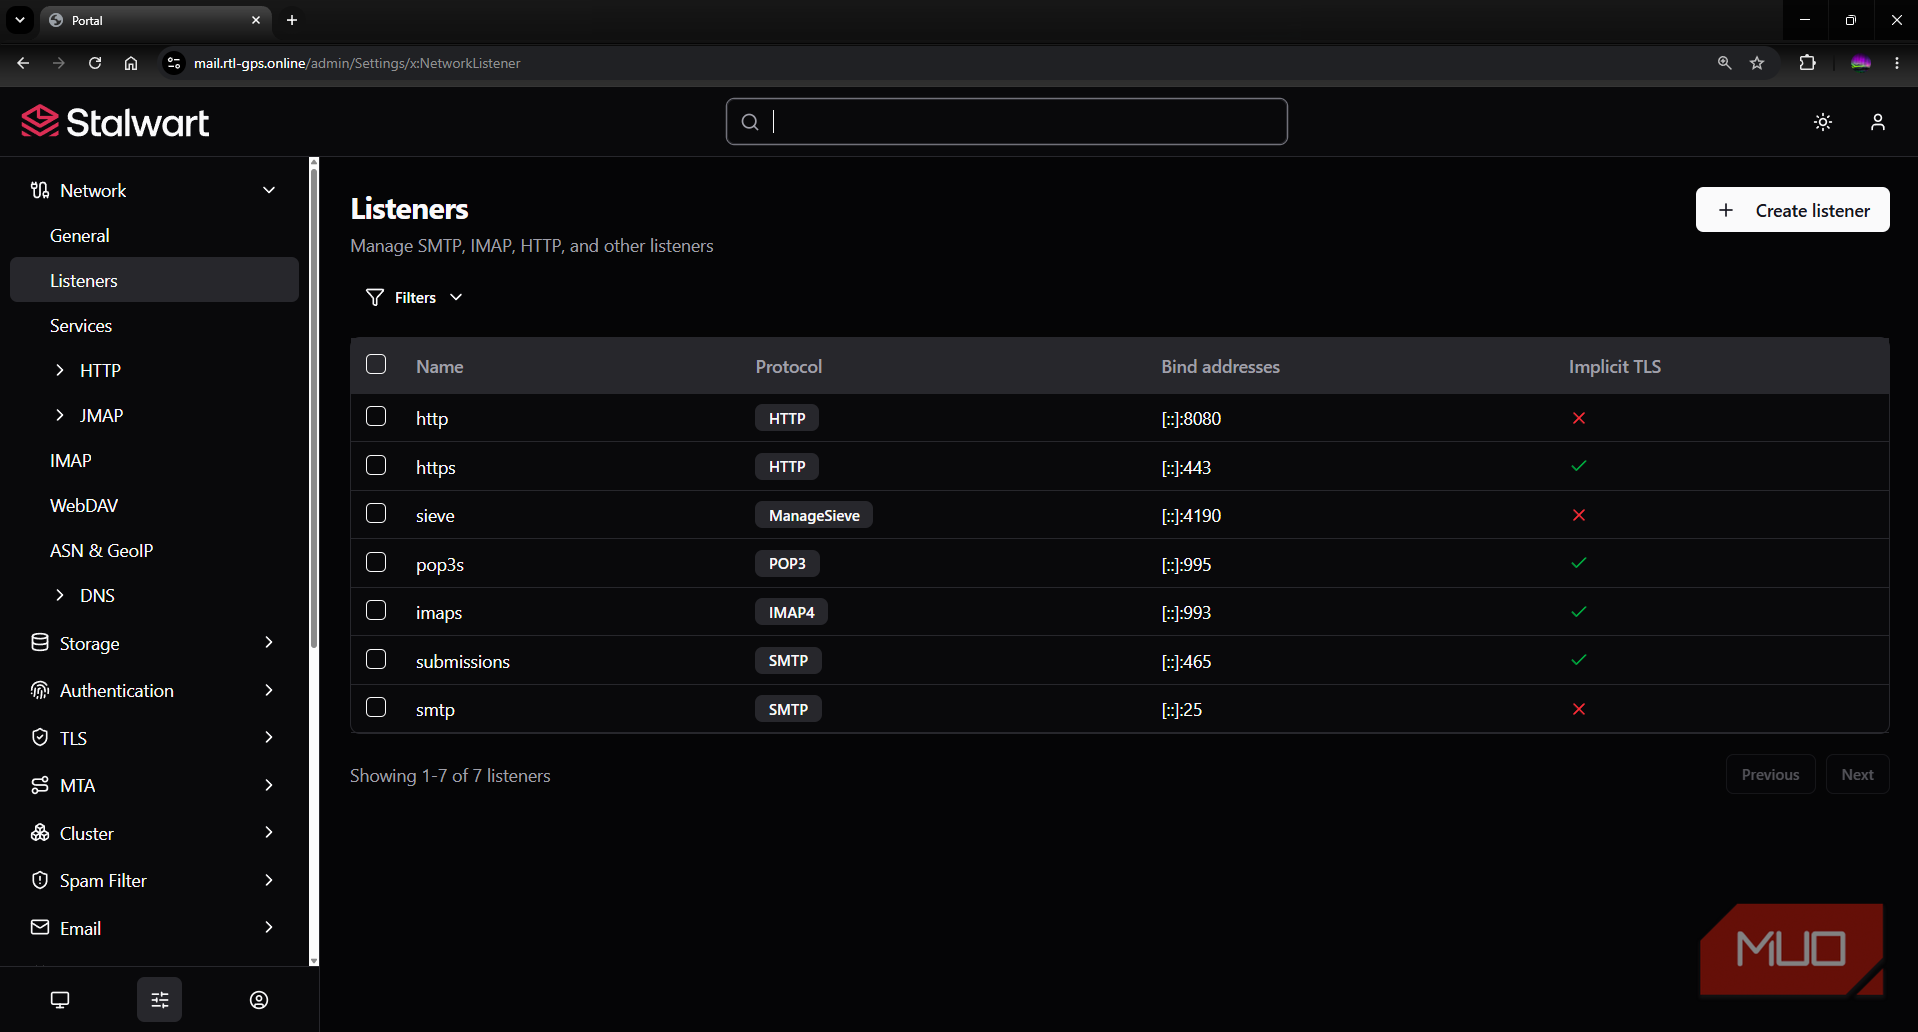This screenshot has width=1918, height=1032.
Task: Focus the top search input field
Action: [x=1006, y=122]
